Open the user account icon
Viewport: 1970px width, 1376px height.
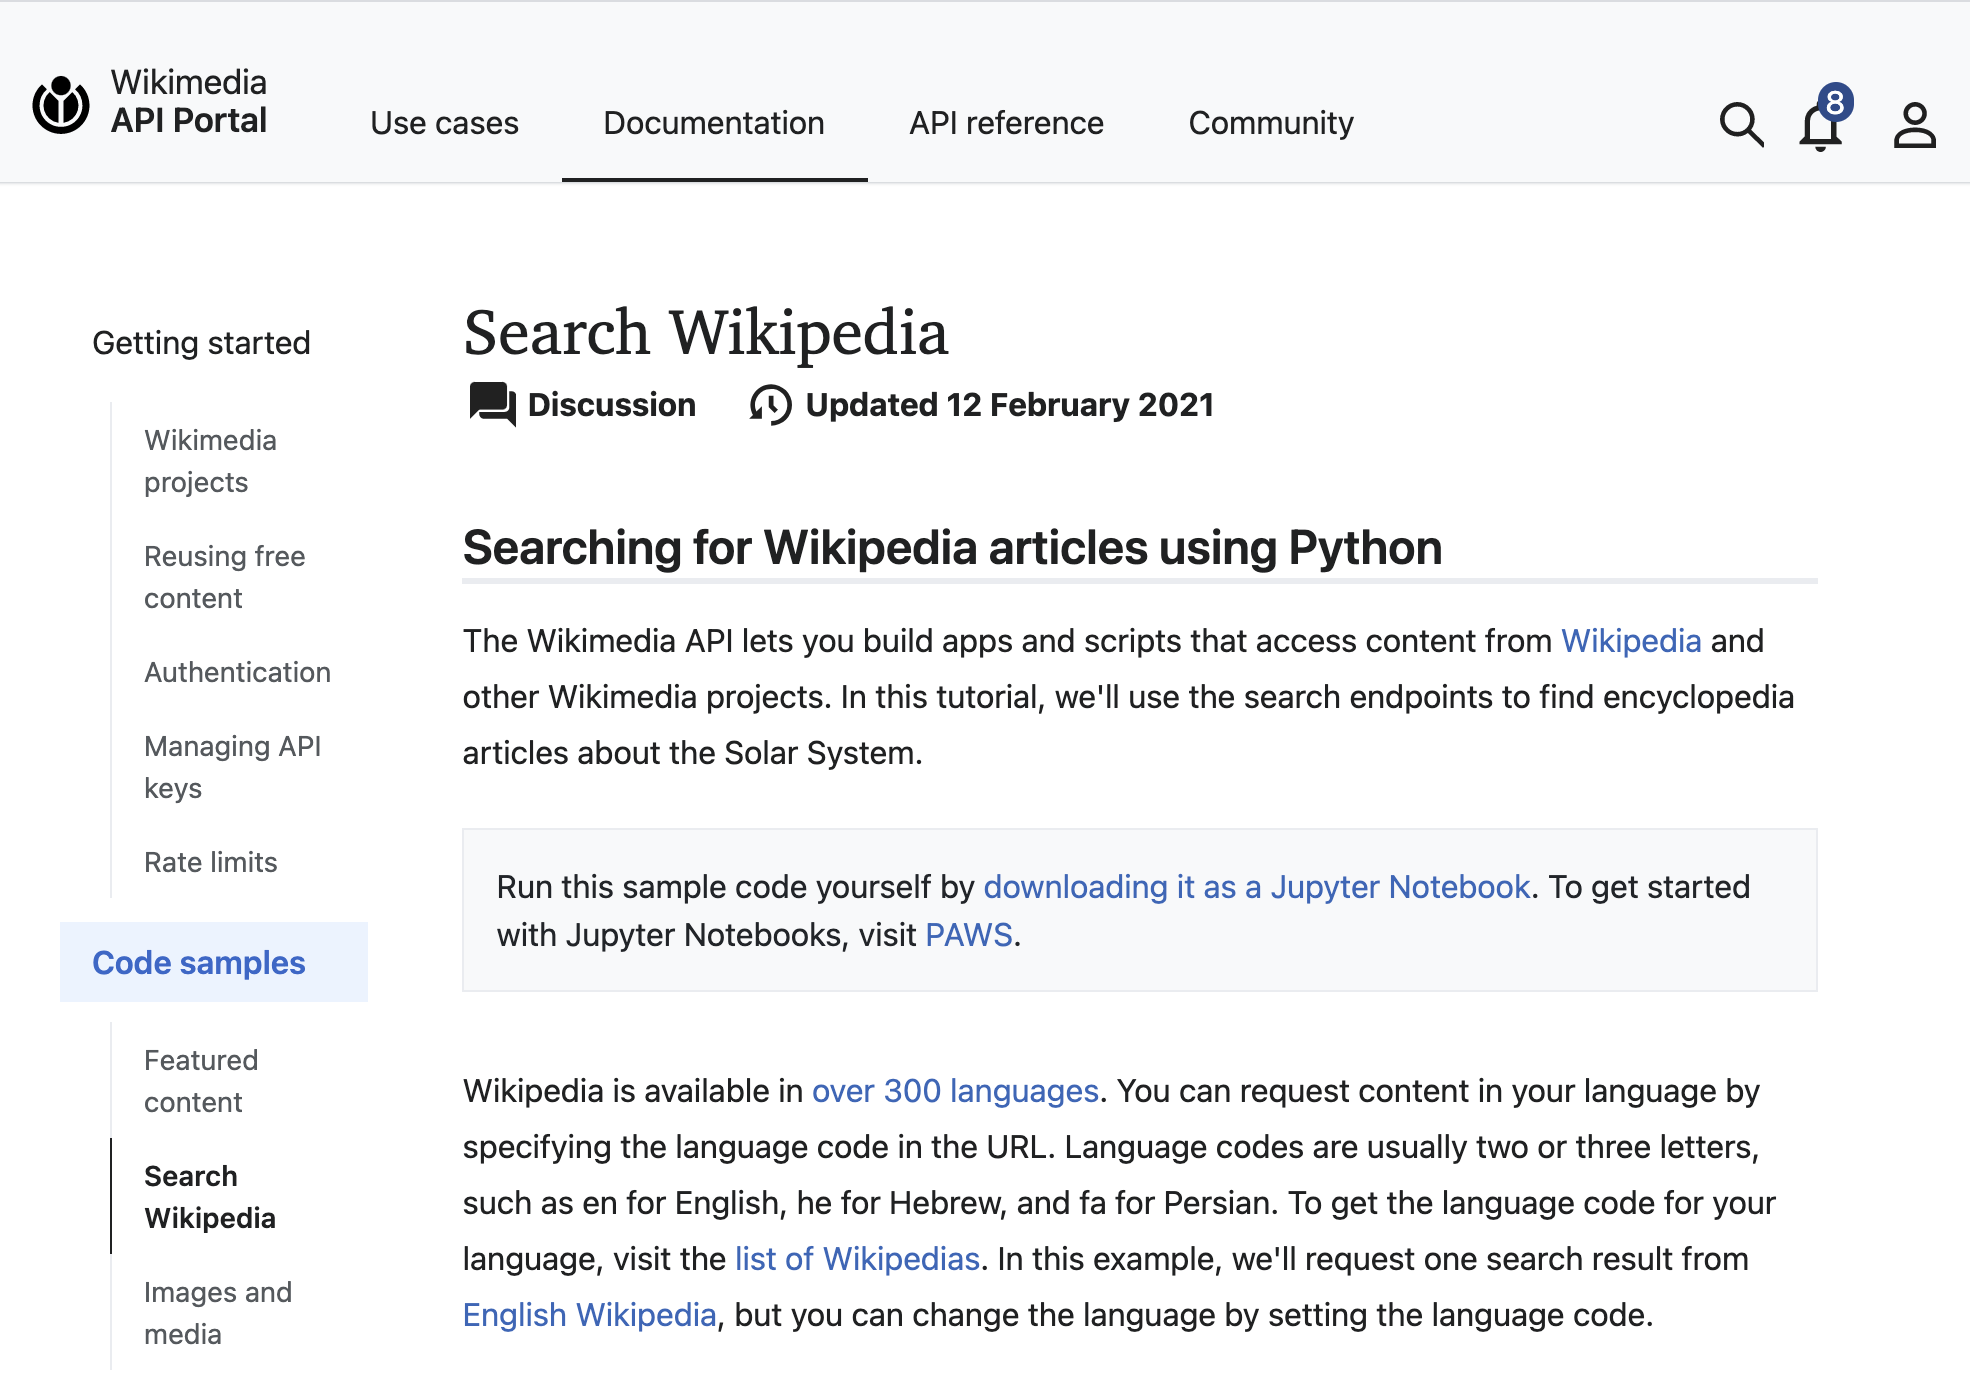(x=1914, y=125)
